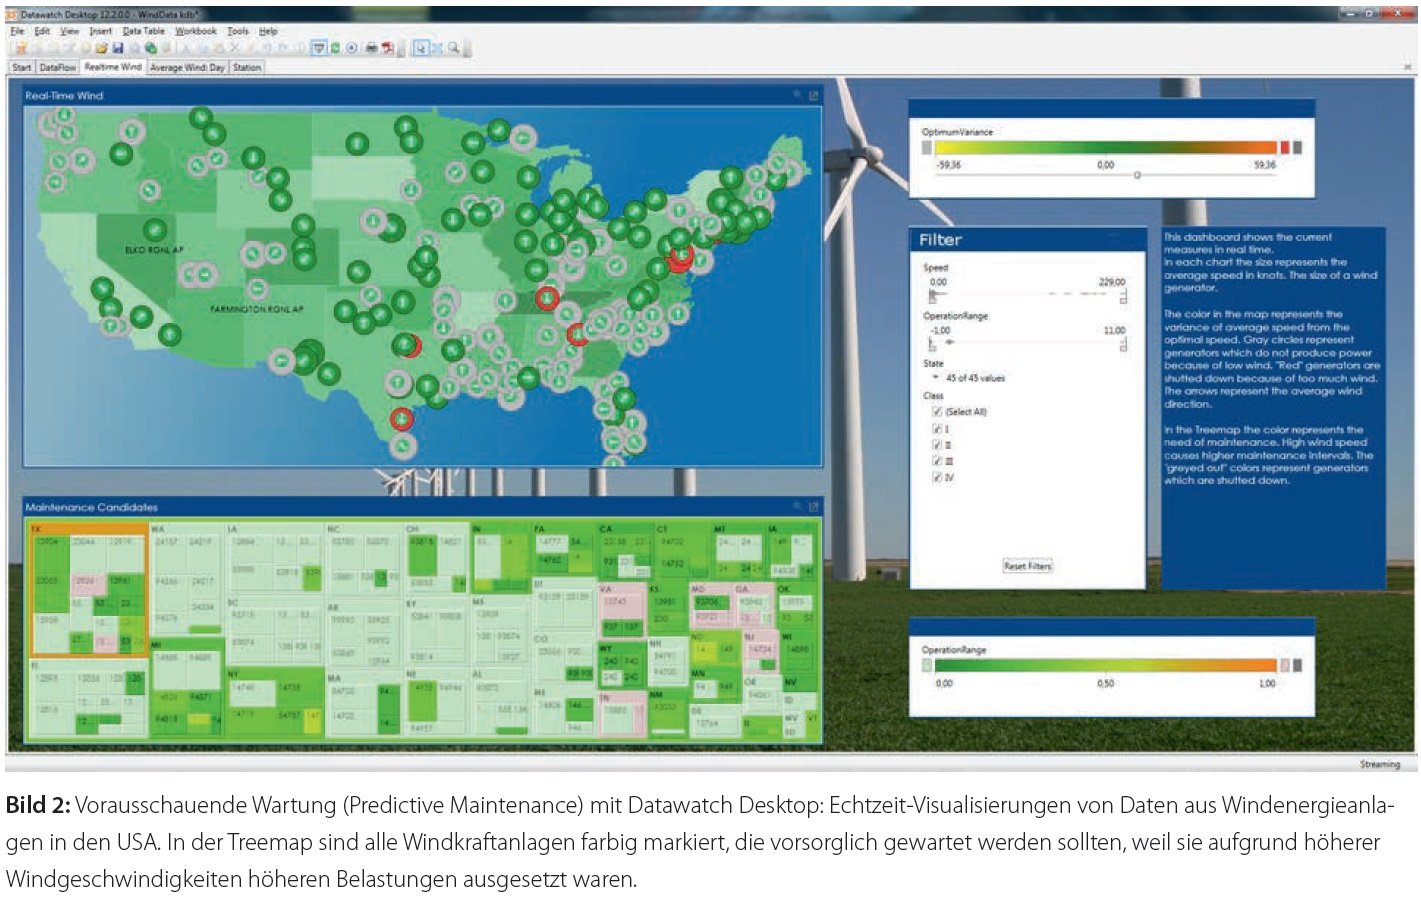Open the Tools menu
The height and width of the screenshot is (906, 1421).
[x=238, y=31]
